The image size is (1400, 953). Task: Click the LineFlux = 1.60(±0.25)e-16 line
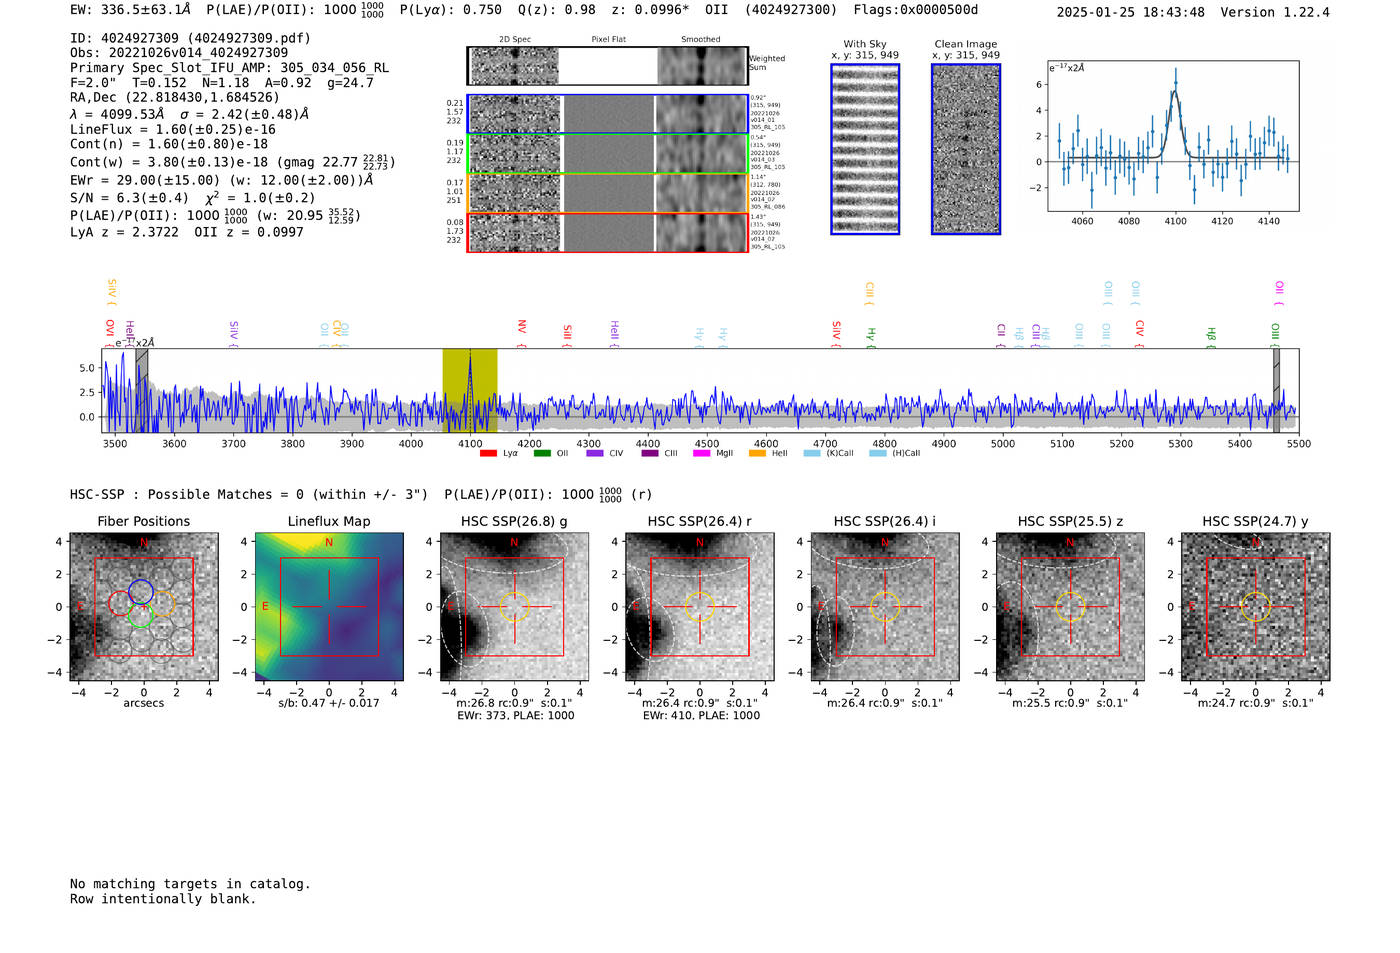tap(173, 130)
